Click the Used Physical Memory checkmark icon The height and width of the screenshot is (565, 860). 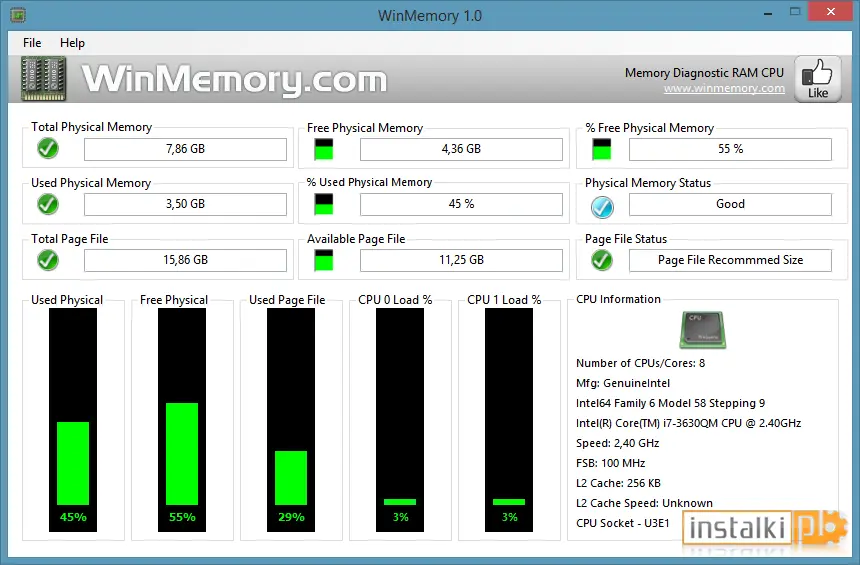tap(48, 204)
